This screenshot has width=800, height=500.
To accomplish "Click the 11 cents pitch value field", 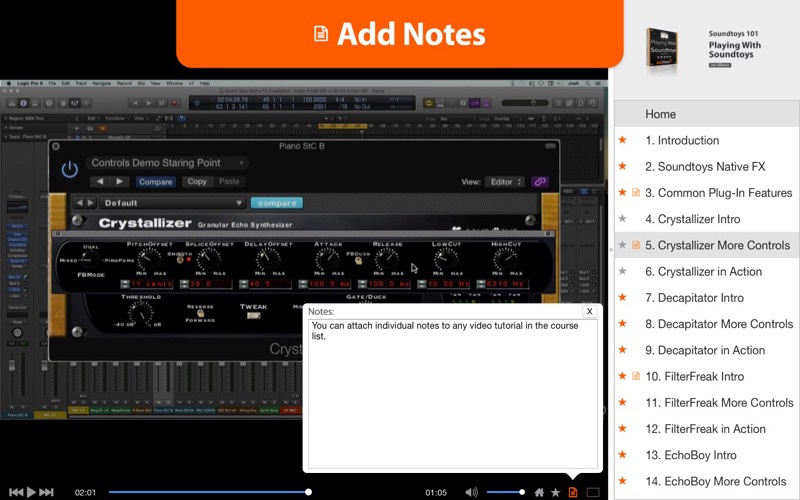I will (152, 284).
